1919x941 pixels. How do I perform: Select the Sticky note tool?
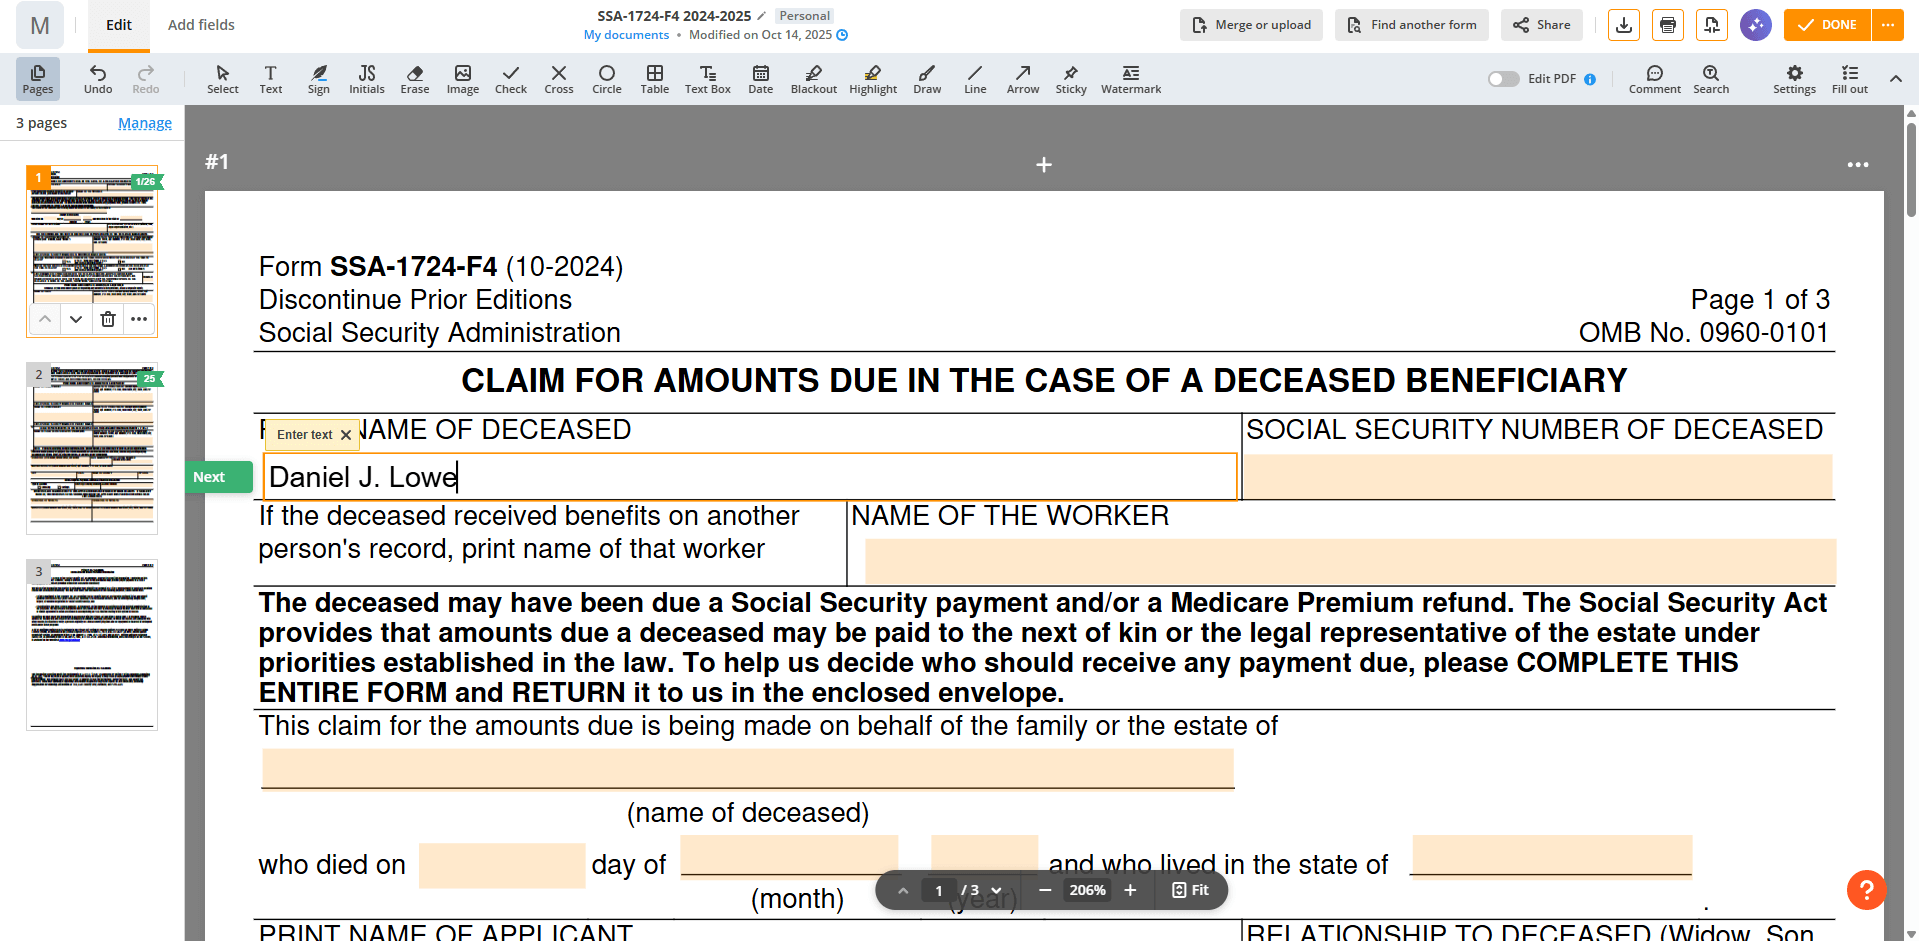(x=1071, y=79)
